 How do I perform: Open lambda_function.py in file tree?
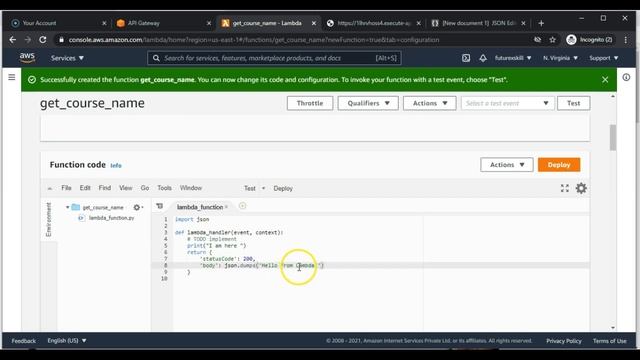tap(111, 218)
